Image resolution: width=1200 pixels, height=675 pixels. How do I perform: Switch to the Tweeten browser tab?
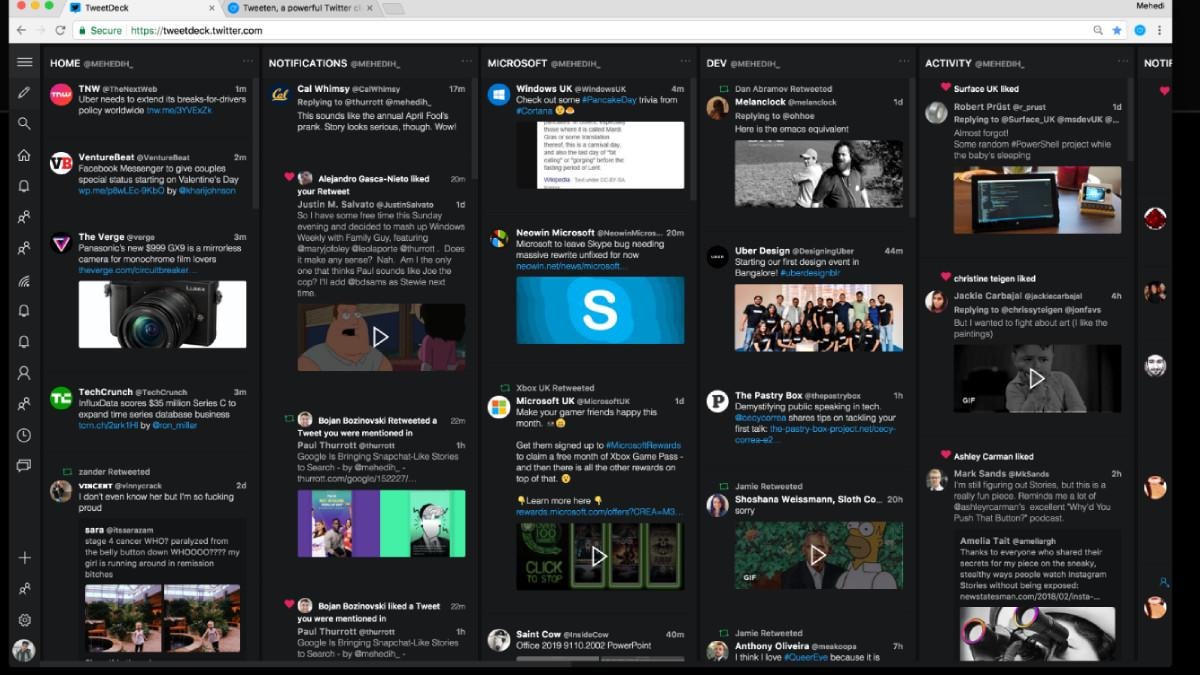click(x=298, y=8)
